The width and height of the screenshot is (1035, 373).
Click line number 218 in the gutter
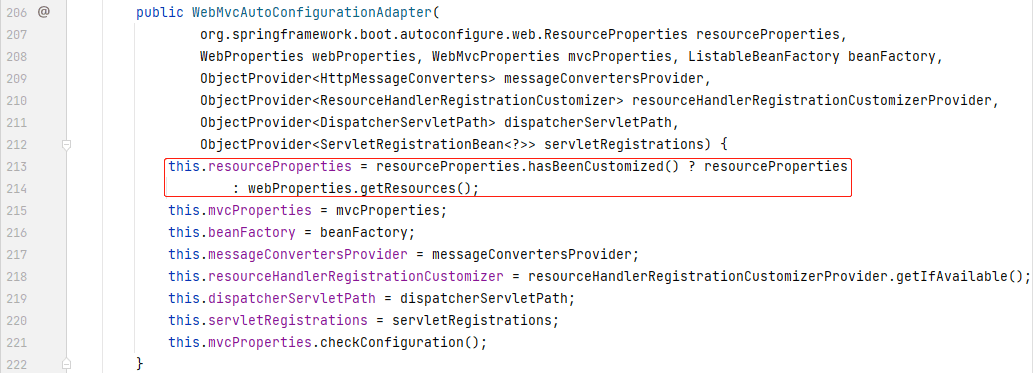coord(16,276)
